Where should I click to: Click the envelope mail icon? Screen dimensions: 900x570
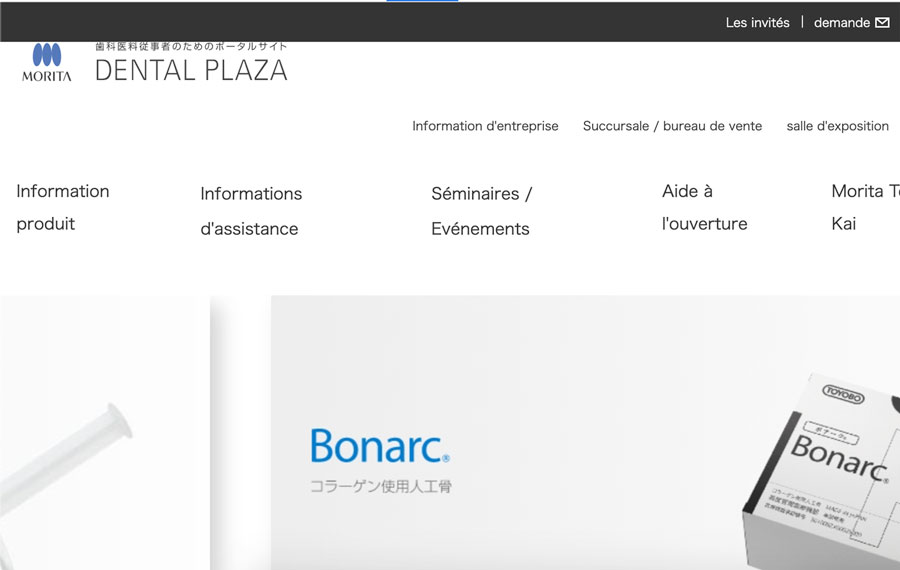coord(882,22)
